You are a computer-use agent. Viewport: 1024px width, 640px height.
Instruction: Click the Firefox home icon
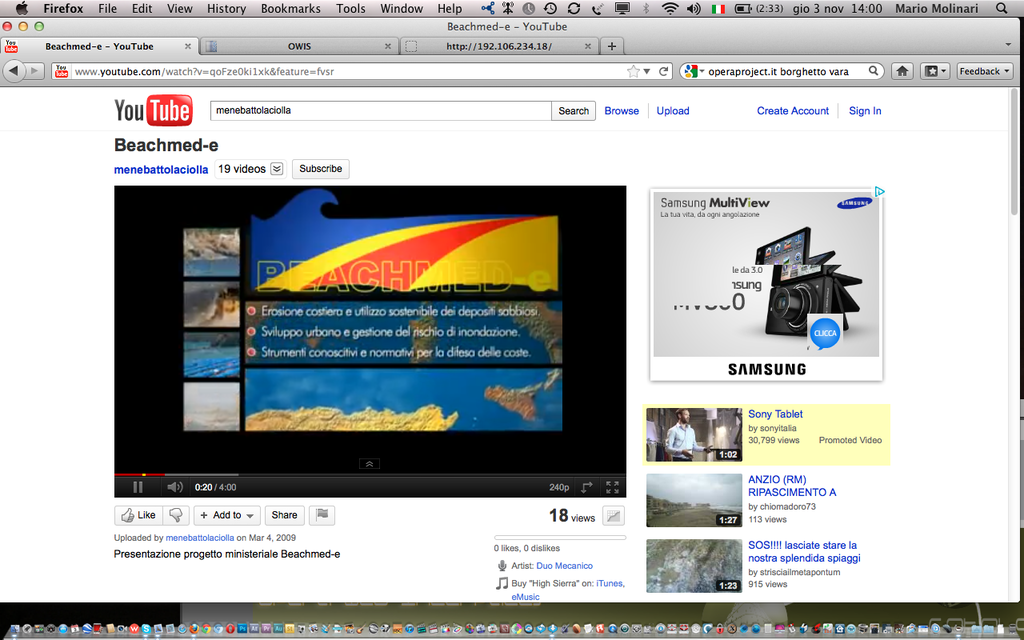[902, 71]
